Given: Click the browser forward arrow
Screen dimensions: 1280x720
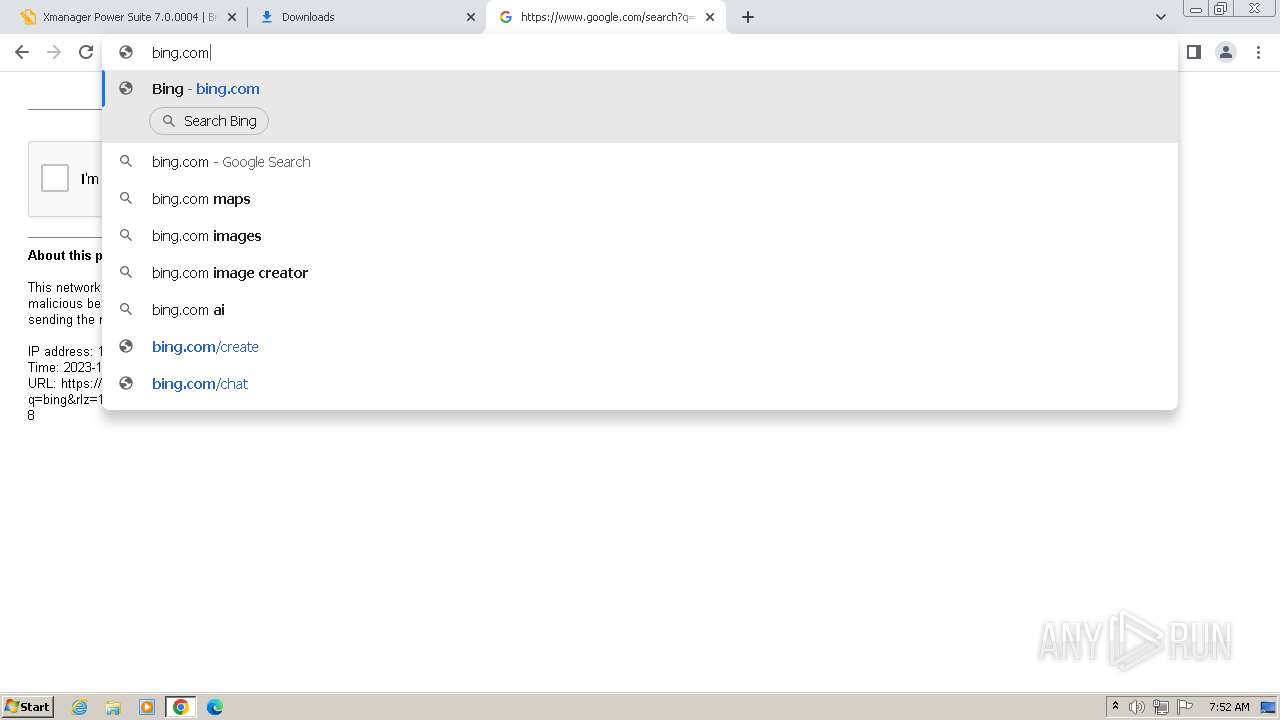Looking at the screenshot, I should (54, 52).
